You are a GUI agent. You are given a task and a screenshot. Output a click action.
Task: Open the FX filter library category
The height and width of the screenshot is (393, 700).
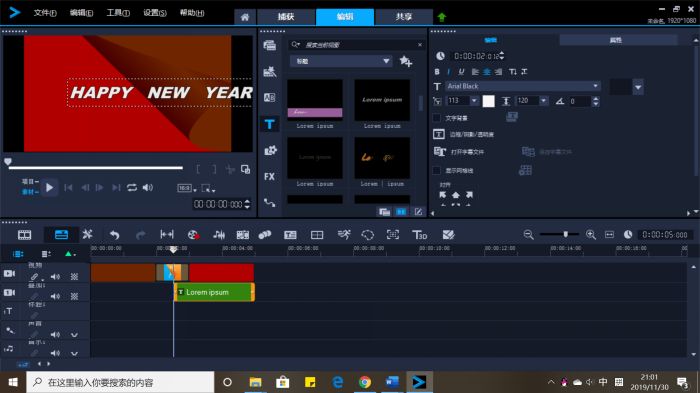tap(269, 176)
